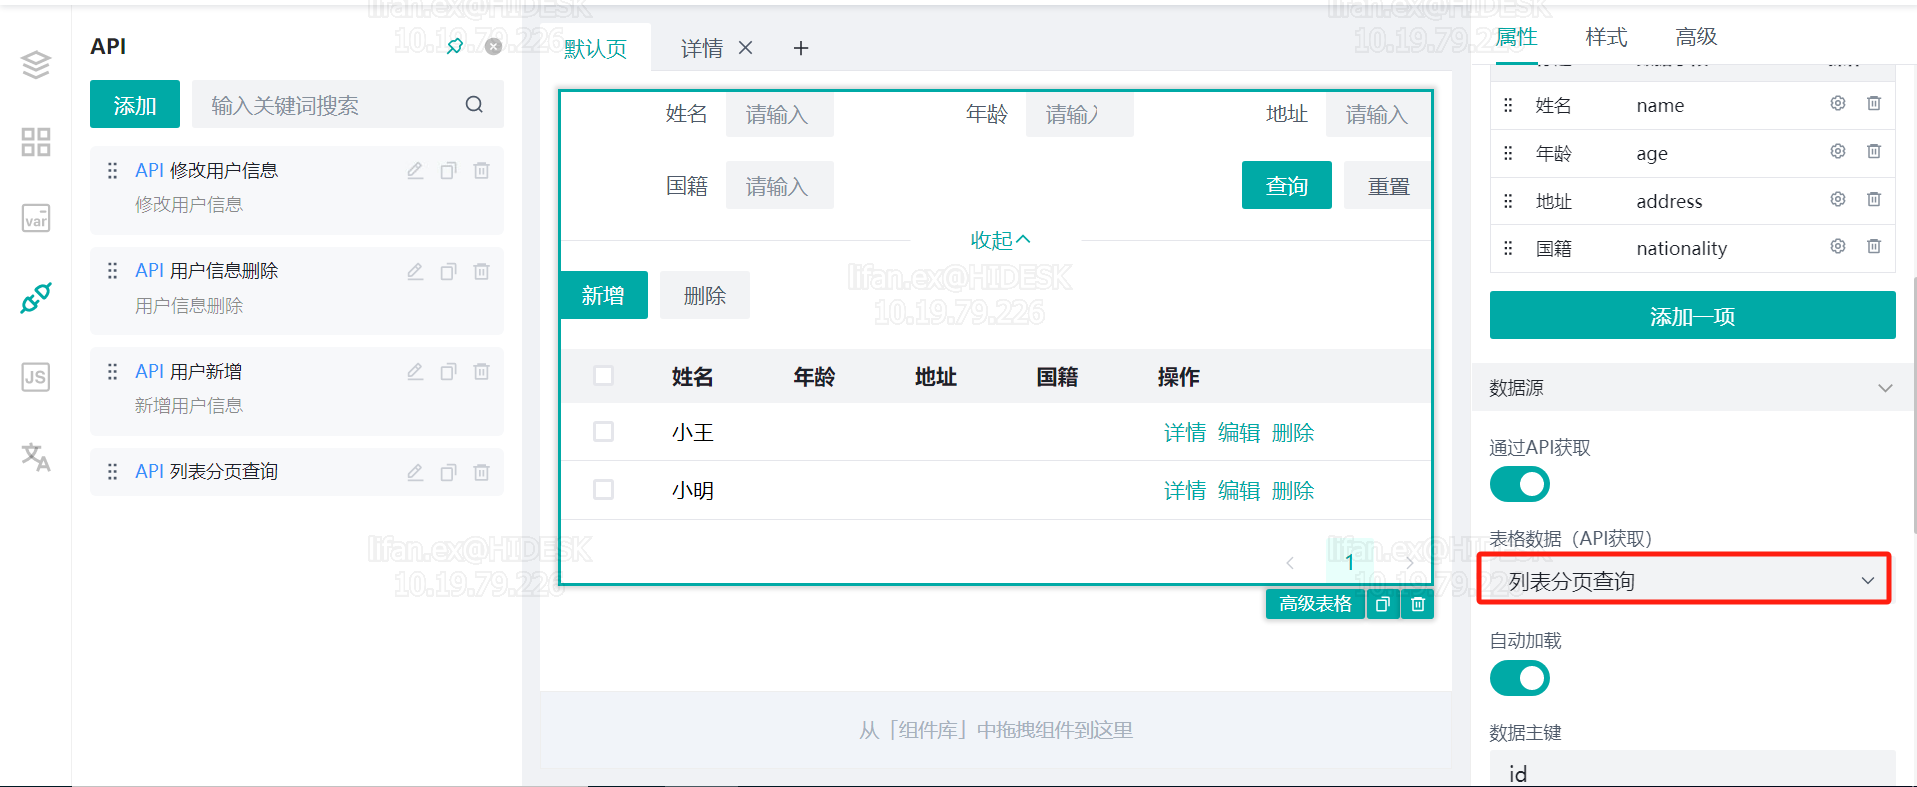The height and width of the screenshot is (787, 1917).
Task: Check the table header select-all checkbox
Action: (603, 376)
